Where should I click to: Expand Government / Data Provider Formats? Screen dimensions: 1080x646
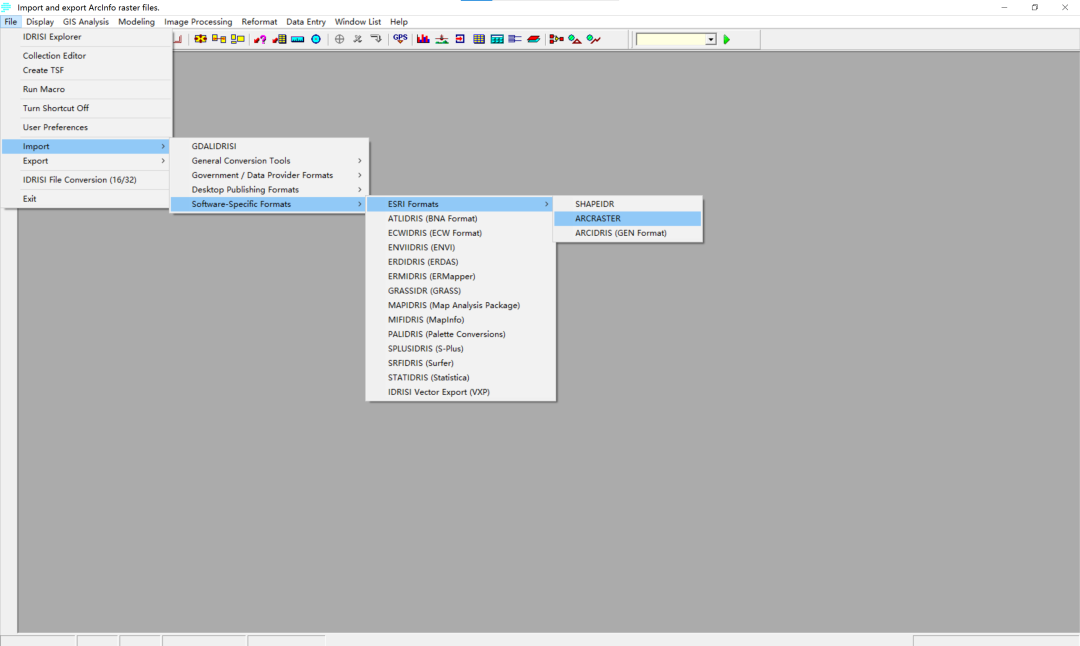pyautogui.click(x=269, y=175)
